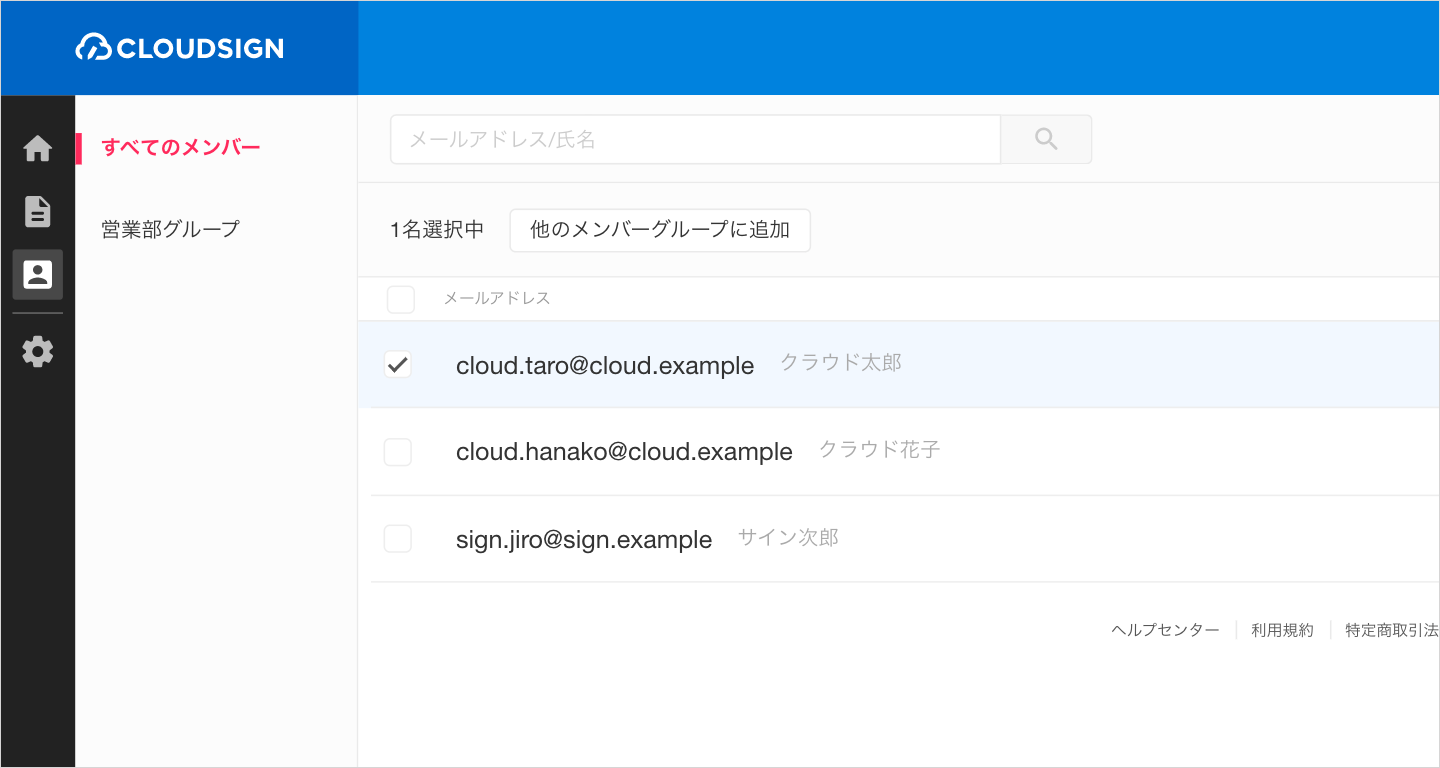Click the CloudSign logo
The height and width of the screenshot is (768, 1440).
tap(180, 48)
